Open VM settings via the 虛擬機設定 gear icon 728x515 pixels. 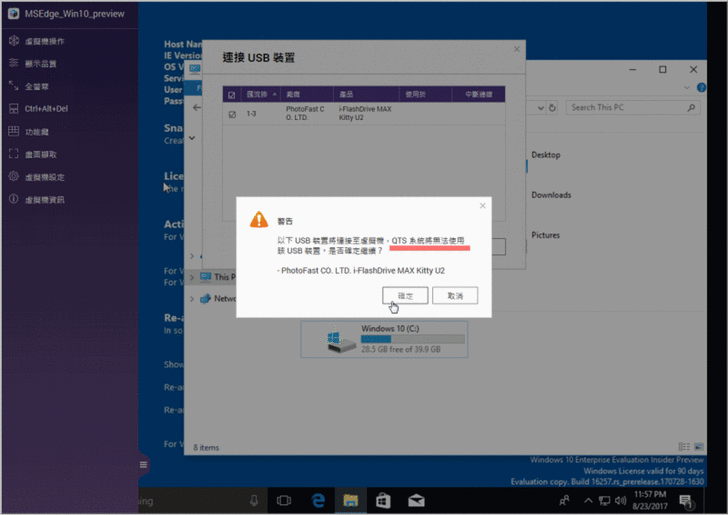[14, 176]
